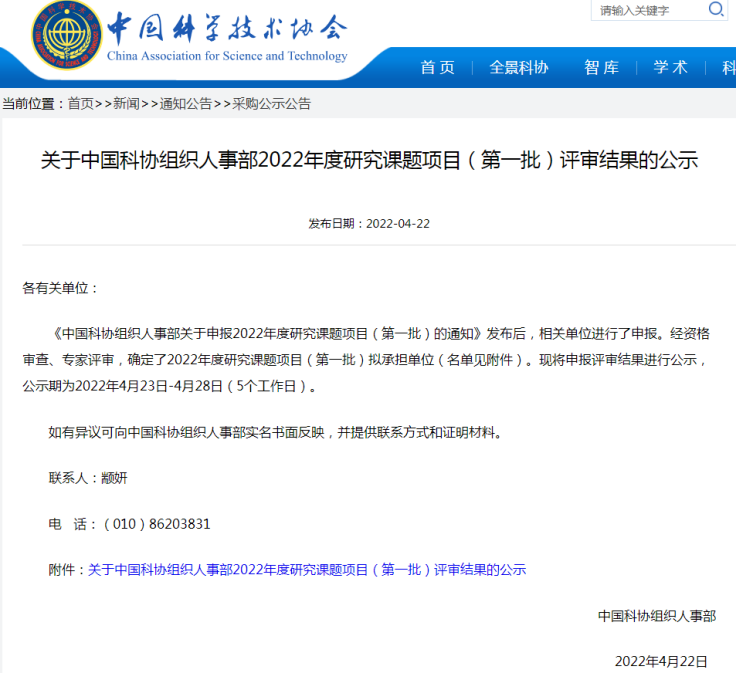Viewport: 736px width, 674px height.
Task: Click the article headline about 评审结果的公示
Action: click(x=368, y=160)
